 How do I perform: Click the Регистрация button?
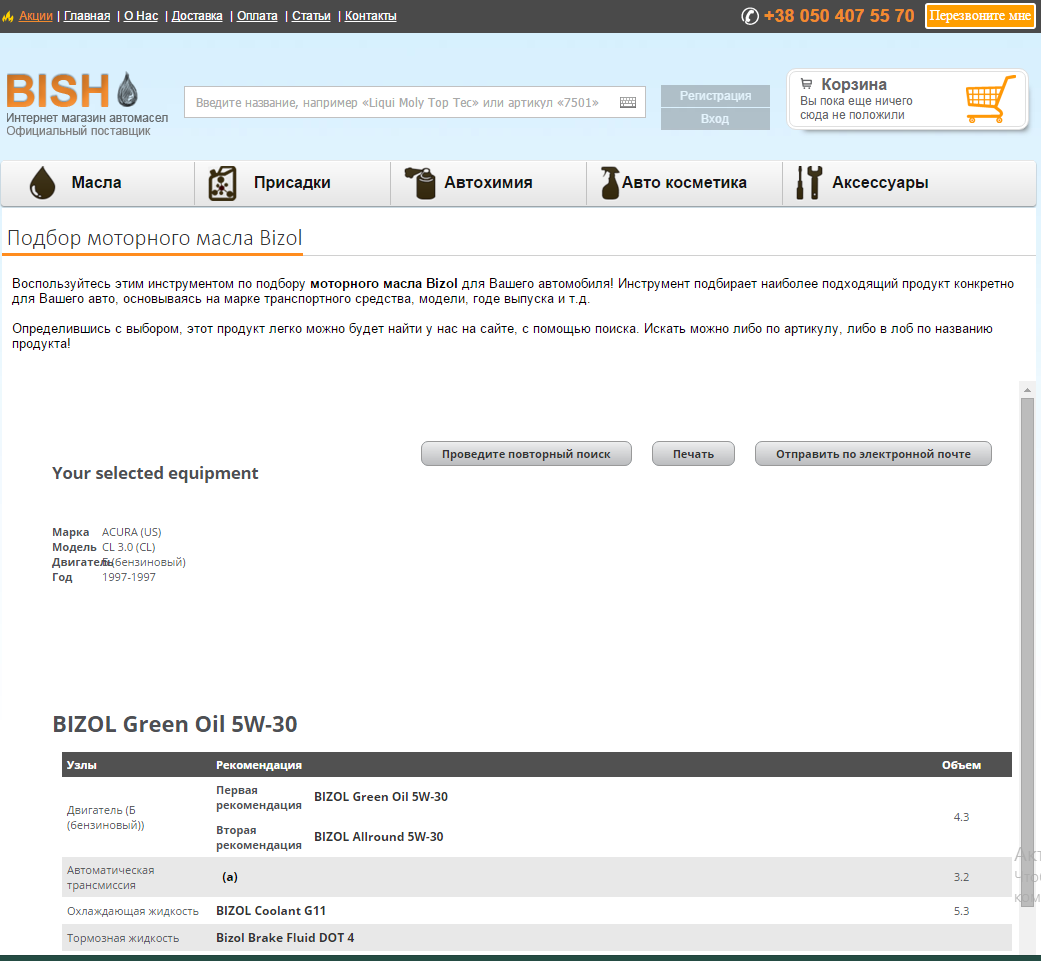[715, 96]
